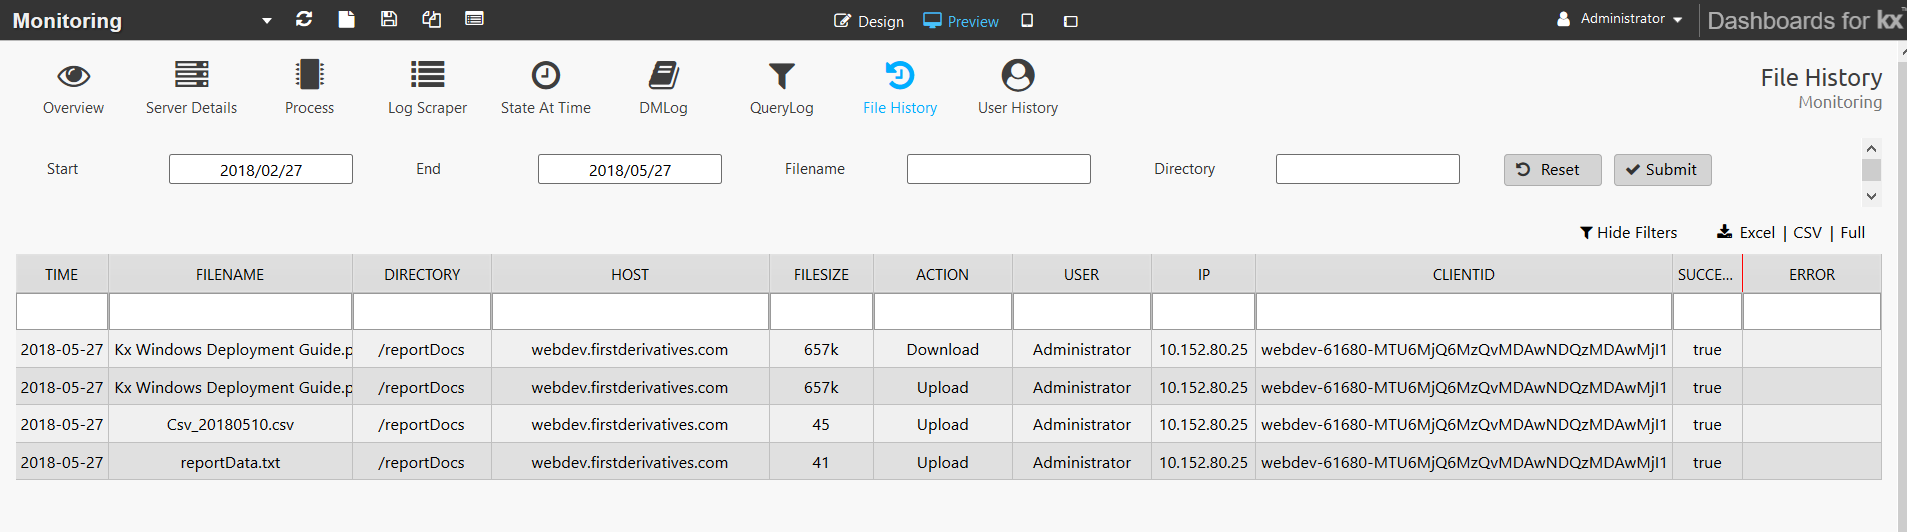Sort by IP column header
The width and height of the screenshot is (1907, 532).
[x=1203, y=274]
